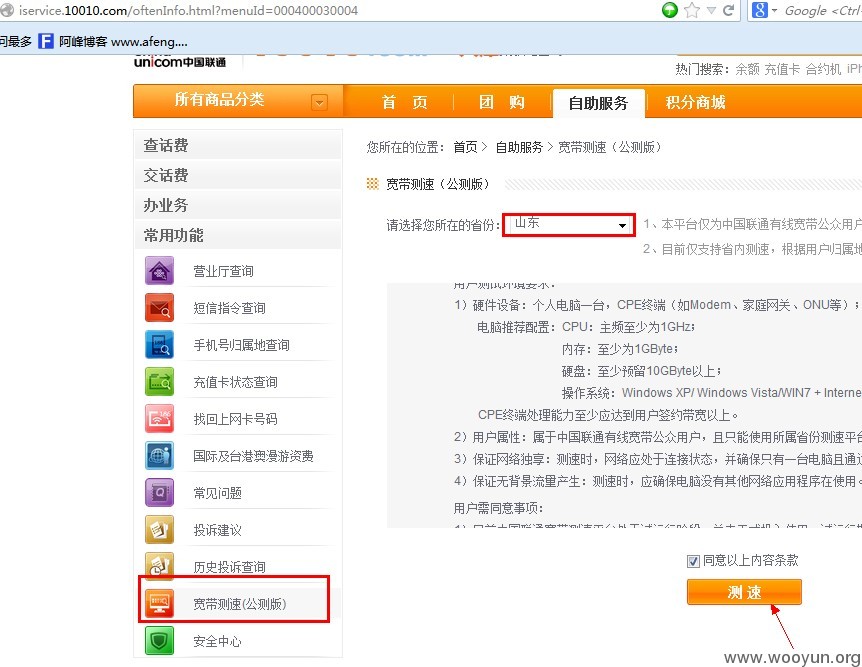Click the 安全中心 green shield icon
This screenshot has height=667, width=862.
coord(159,641)
